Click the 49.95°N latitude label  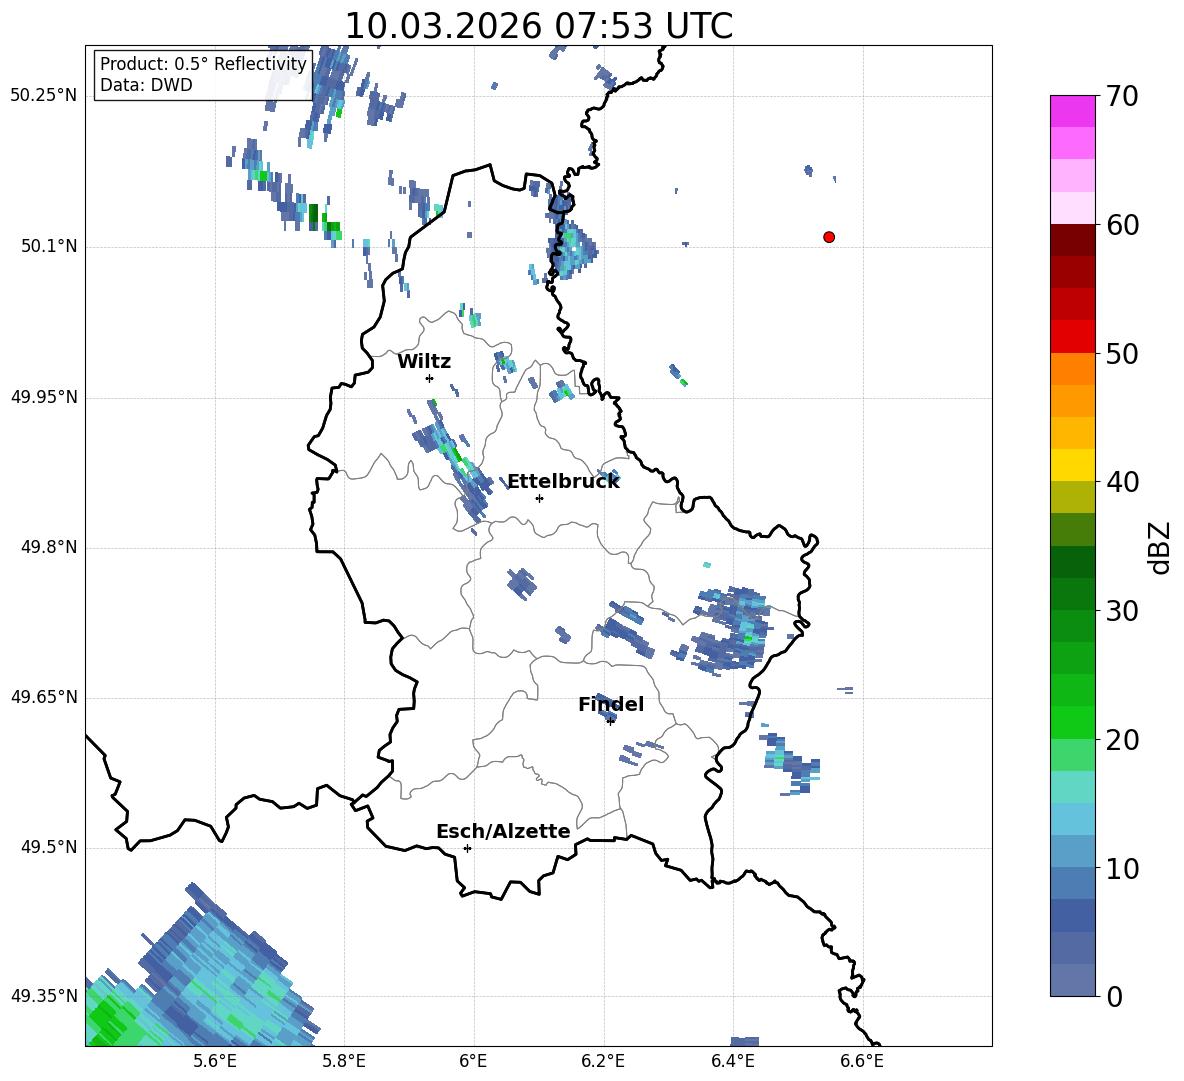44,397
